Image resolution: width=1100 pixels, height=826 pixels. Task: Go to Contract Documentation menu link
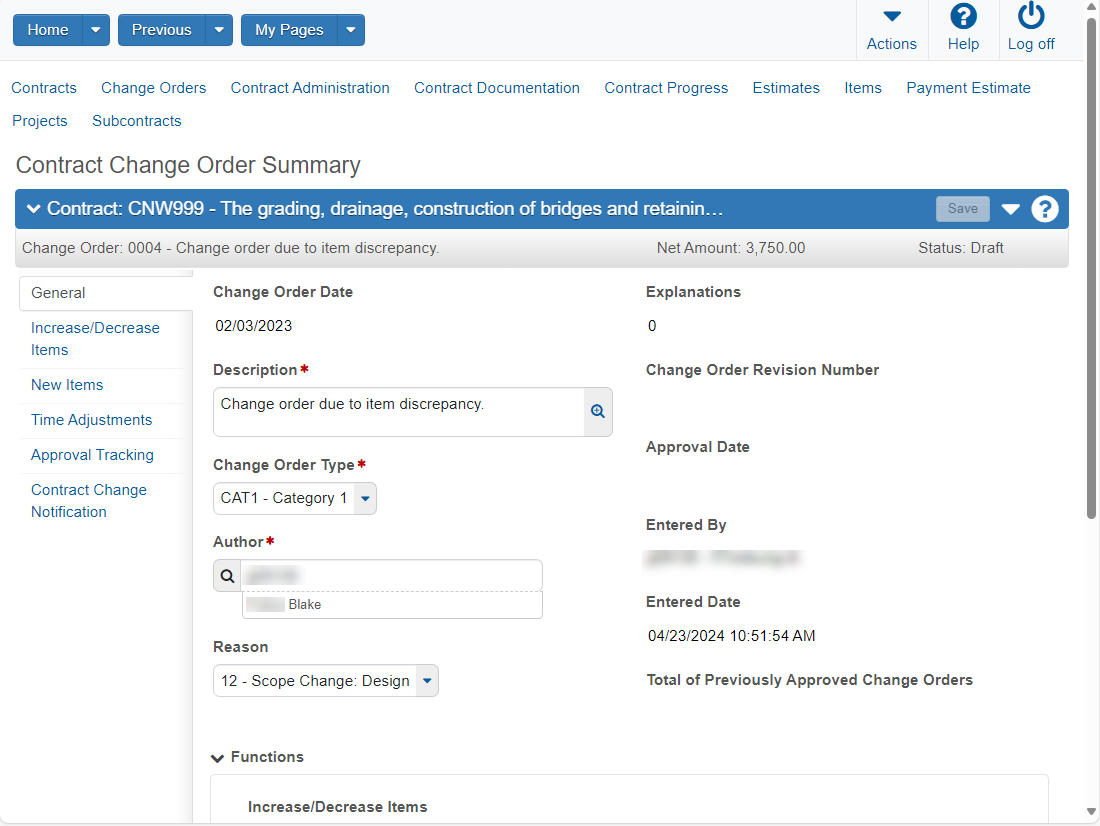(497, 88)
